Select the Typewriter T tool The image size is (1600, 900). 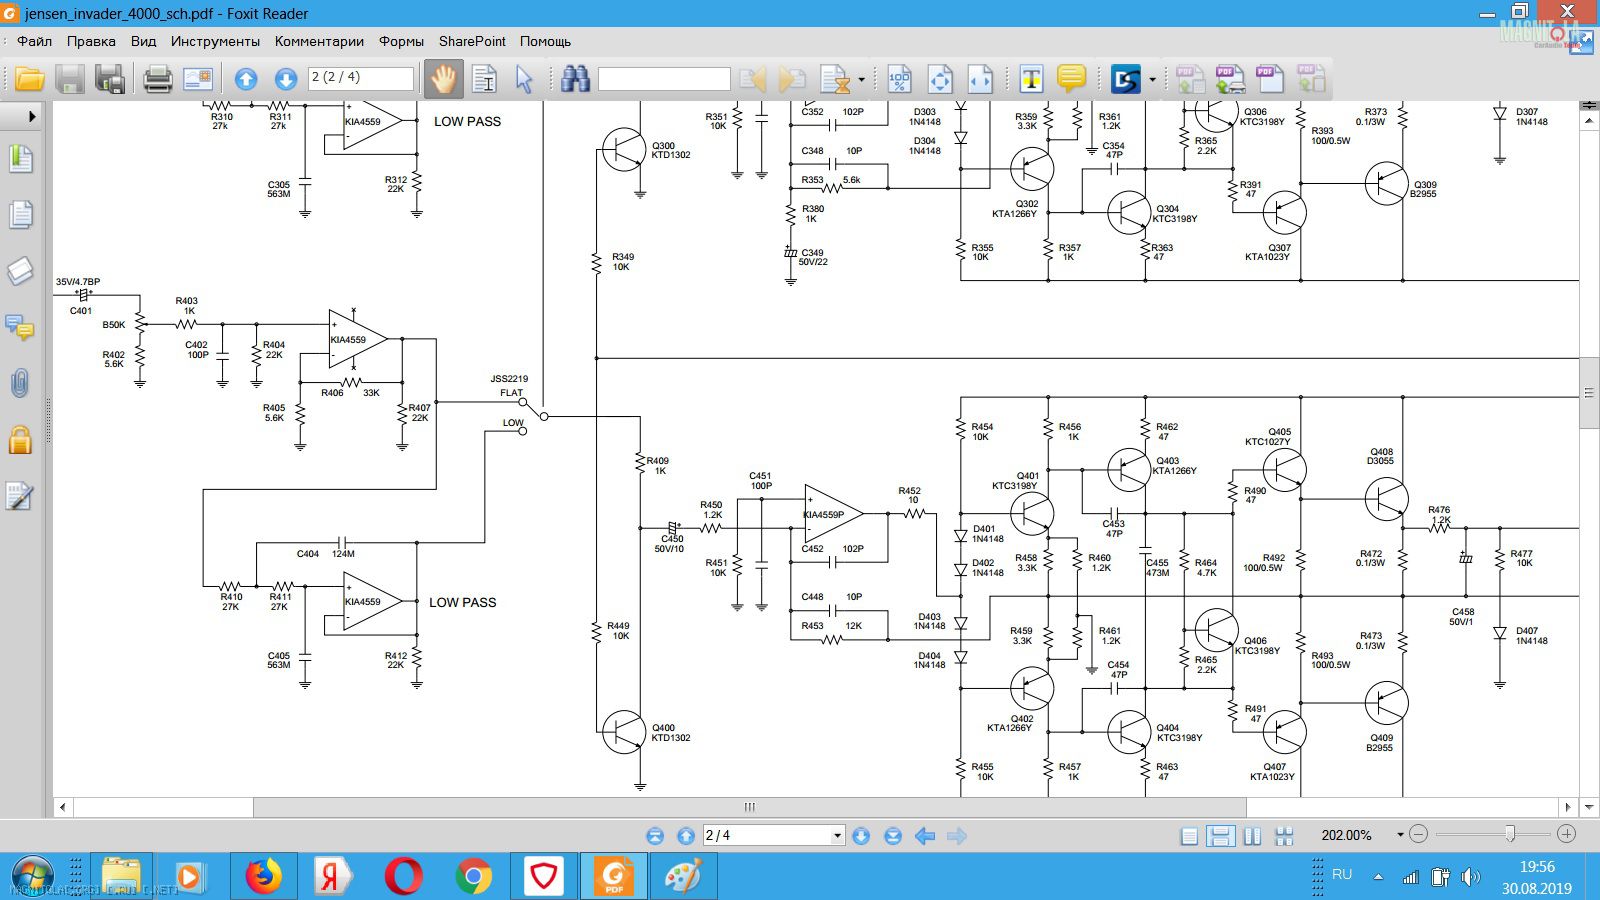(1031, 79)
